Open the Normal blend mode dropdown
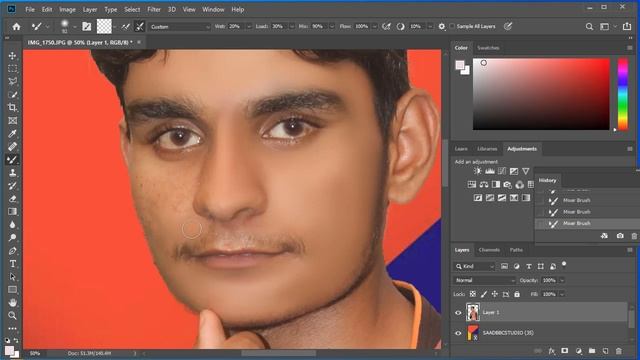This screenshot has height=360, width=640. pos(484,280)
